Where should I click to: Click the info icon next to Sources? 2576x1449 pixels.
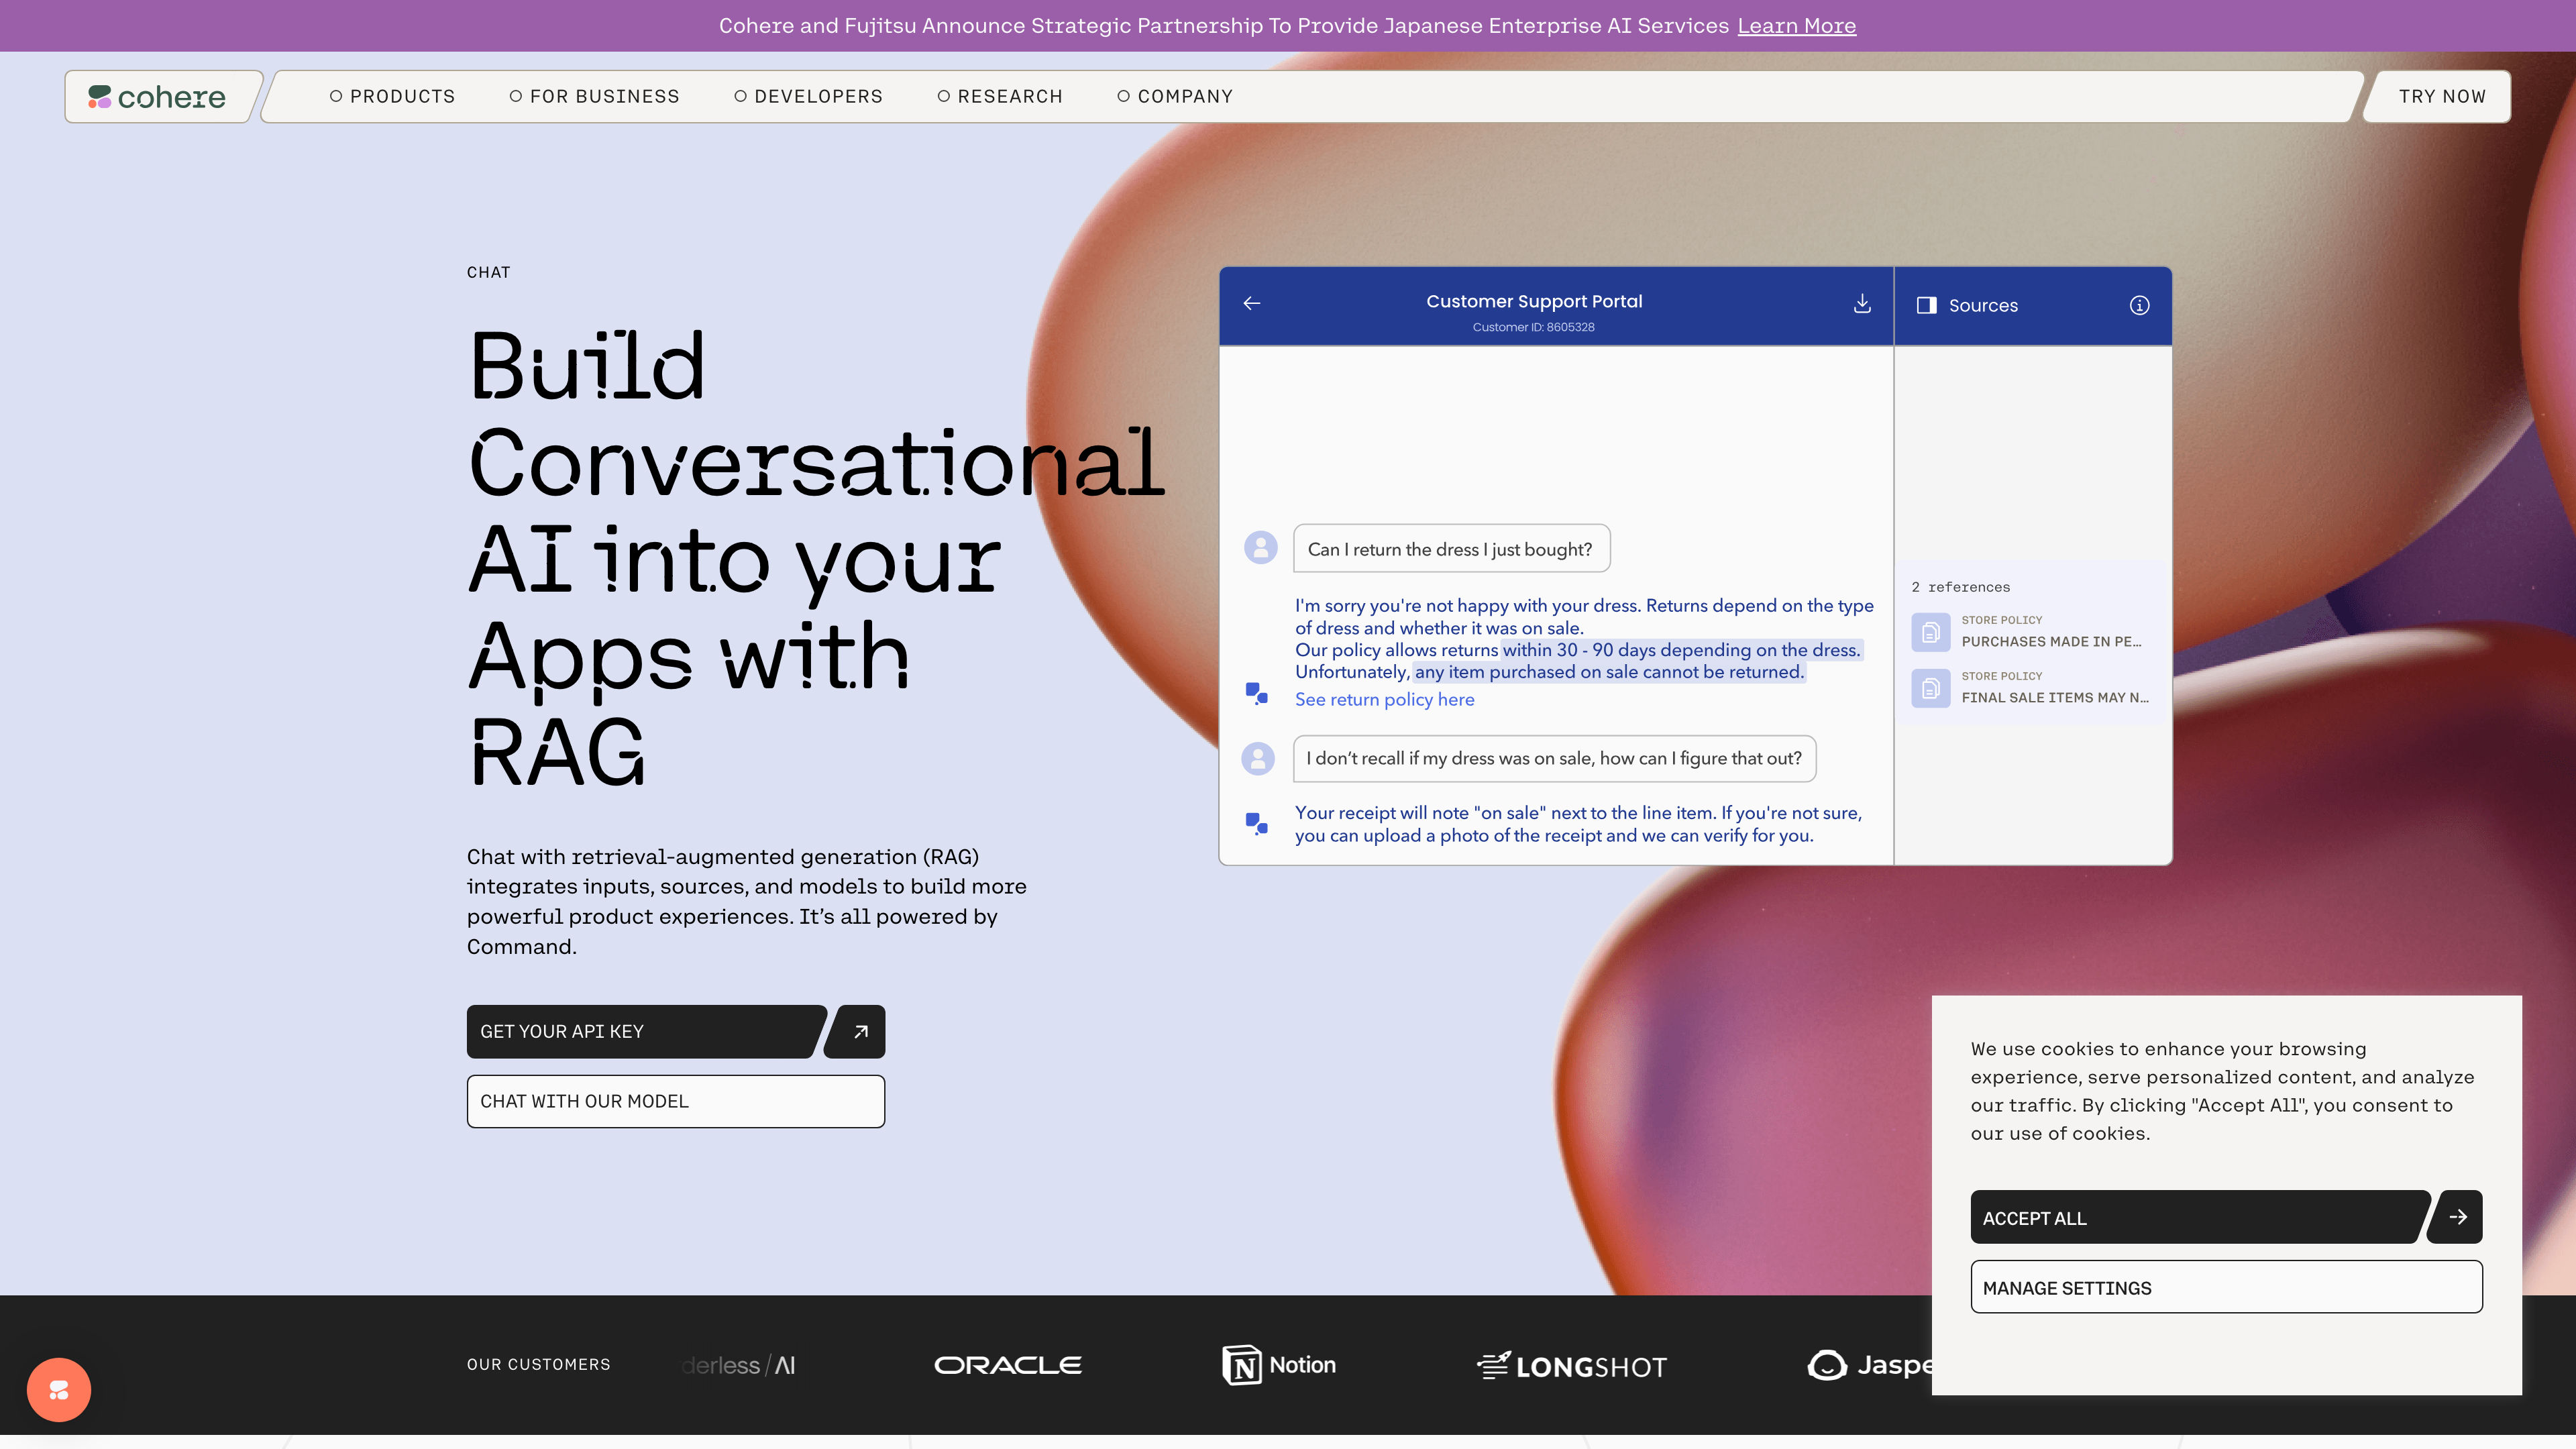(2139, 305)
